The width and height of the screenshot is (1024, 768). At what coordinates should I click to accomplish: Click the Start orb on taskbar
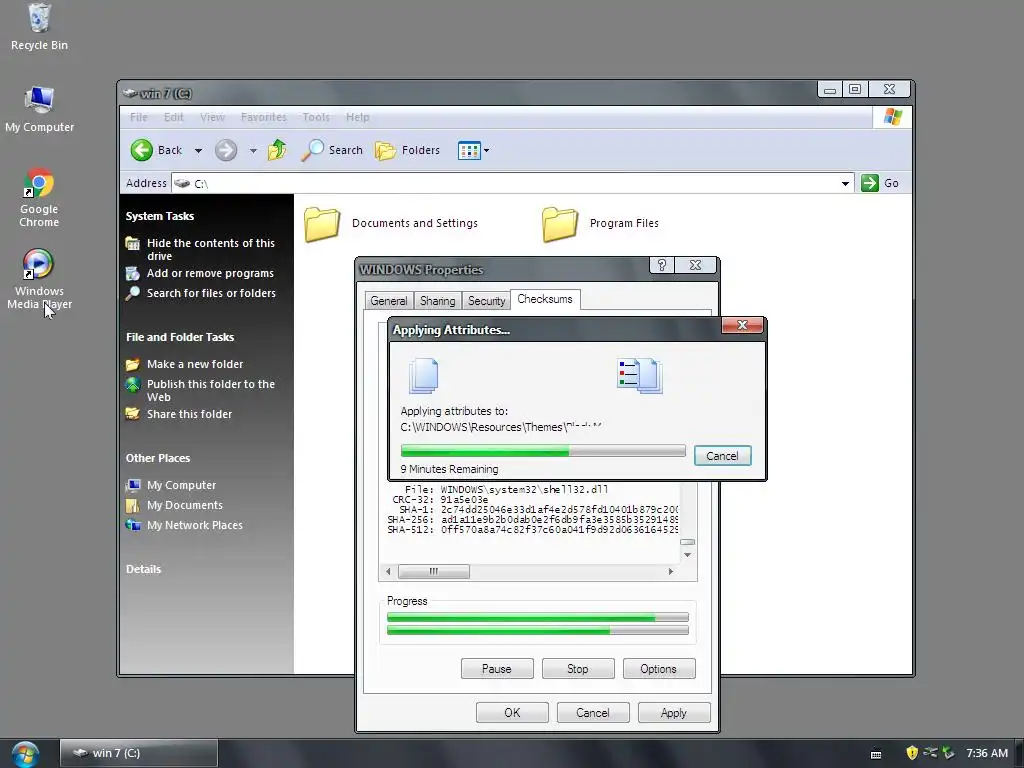click(x=25, y=754)
